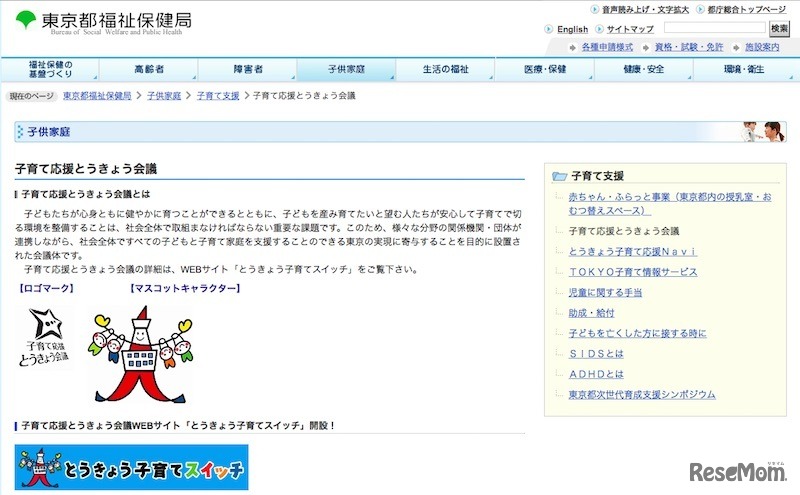Image resolution: width=800 pixels, height=495 pixels.
Task: Select the 環境・衛生 nav tab
Action: (x=744, y=69)
